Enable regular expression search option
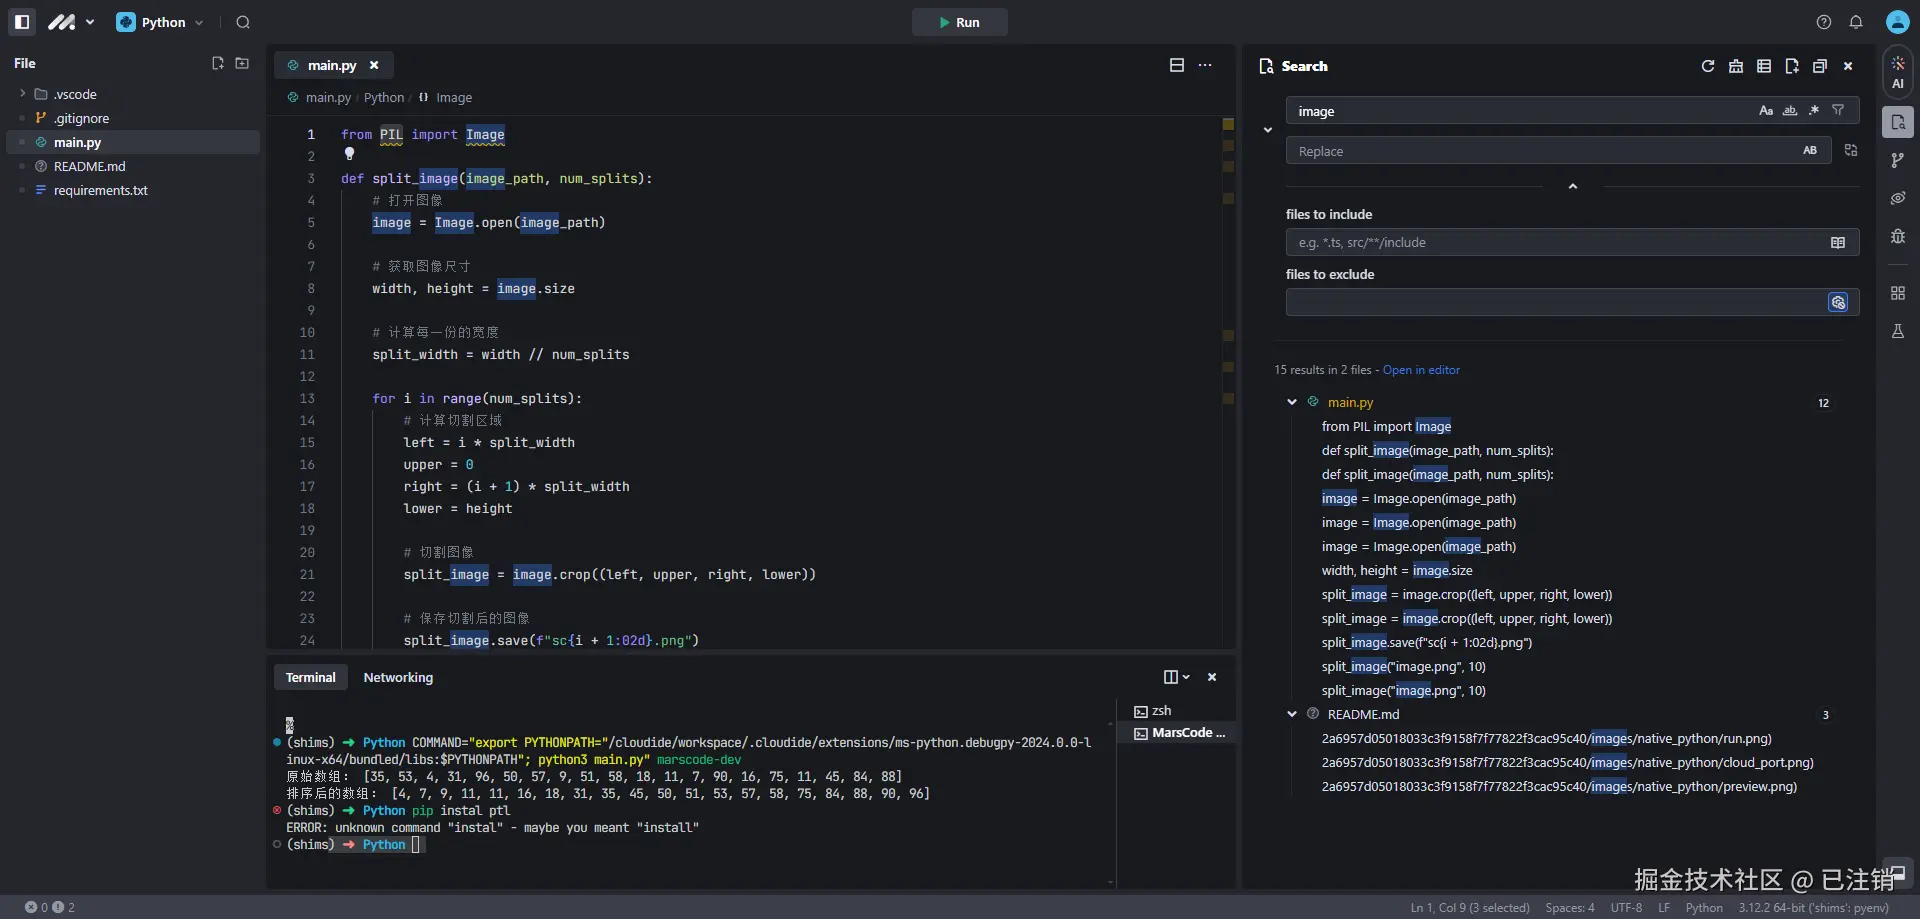1920x919 pixels. [1814, 111]
